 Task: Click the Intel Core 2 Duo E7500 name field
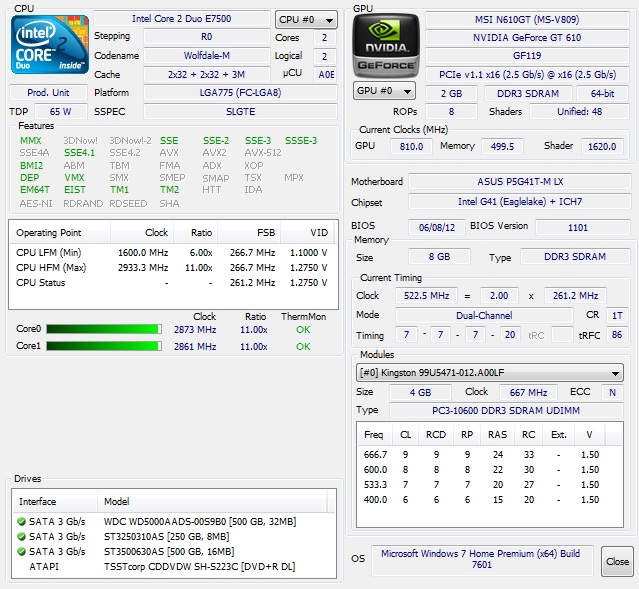(182, 19)
